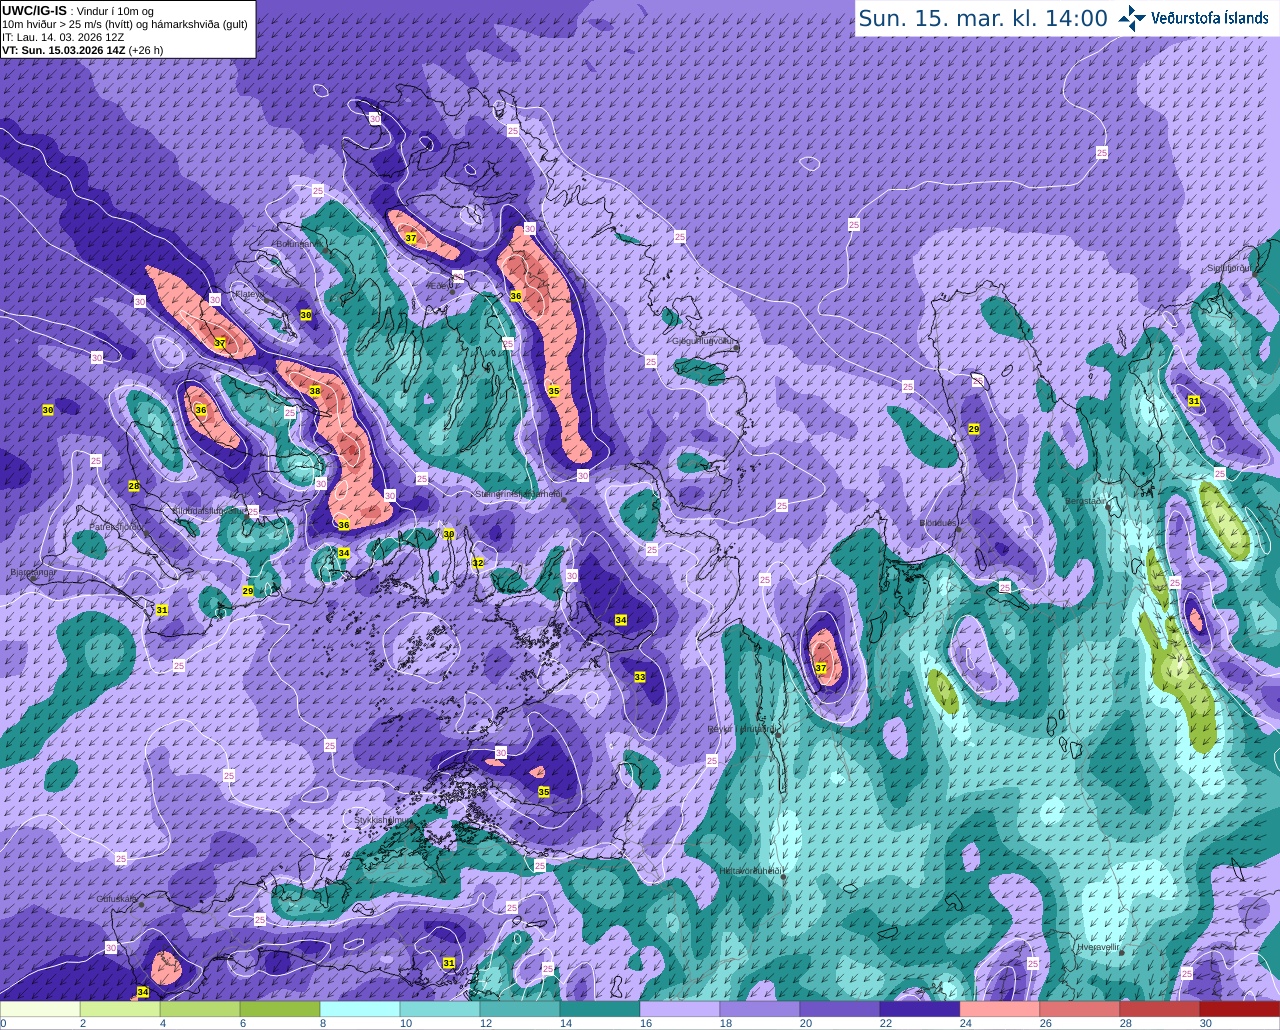This screenshot has width=1280, height=1030.
Task: Click the Holtavörðuheiði station label
Action: click(x=750, y=870)
